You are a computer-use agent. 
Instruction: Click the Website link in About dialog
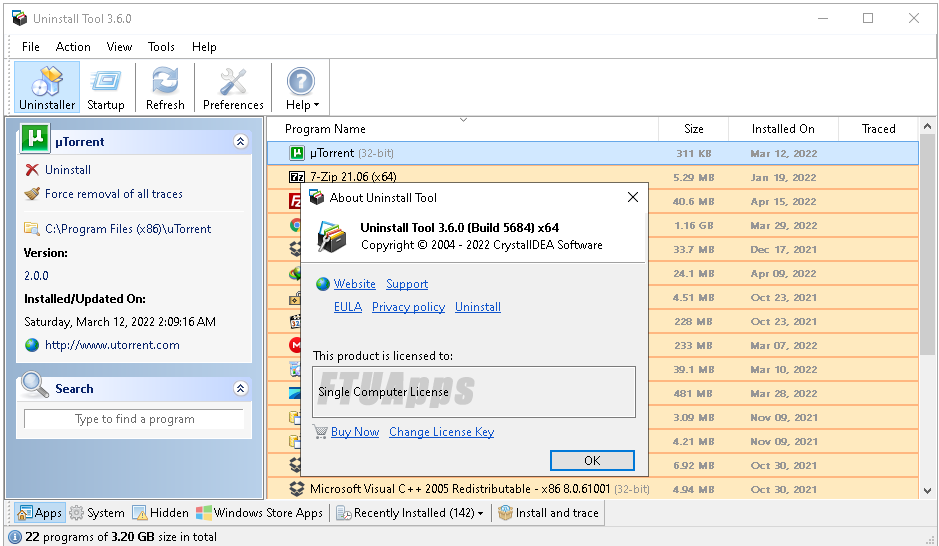point(355,284)
